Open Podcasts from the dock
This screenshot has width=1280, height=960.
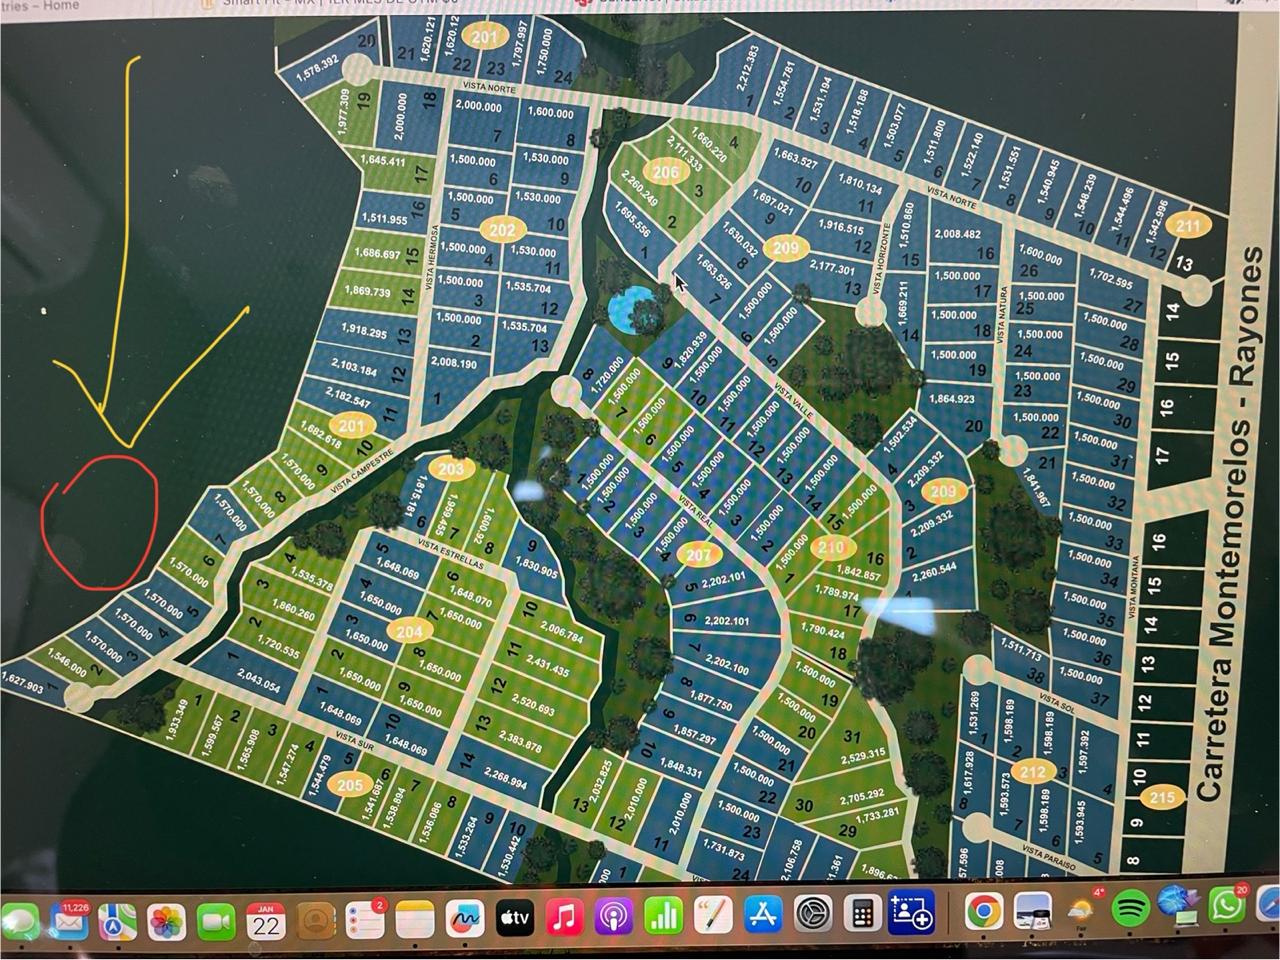(x=613, y=916)
